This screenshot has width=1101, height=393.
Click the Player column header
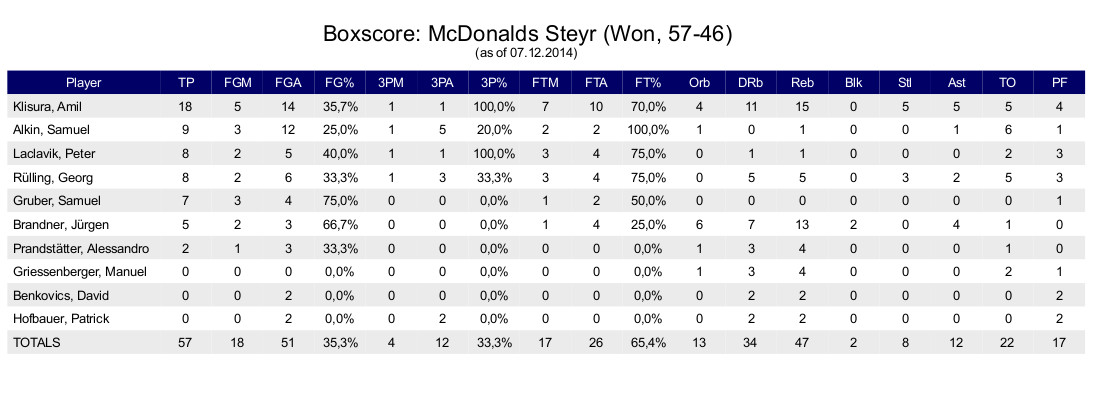(84, 83)
